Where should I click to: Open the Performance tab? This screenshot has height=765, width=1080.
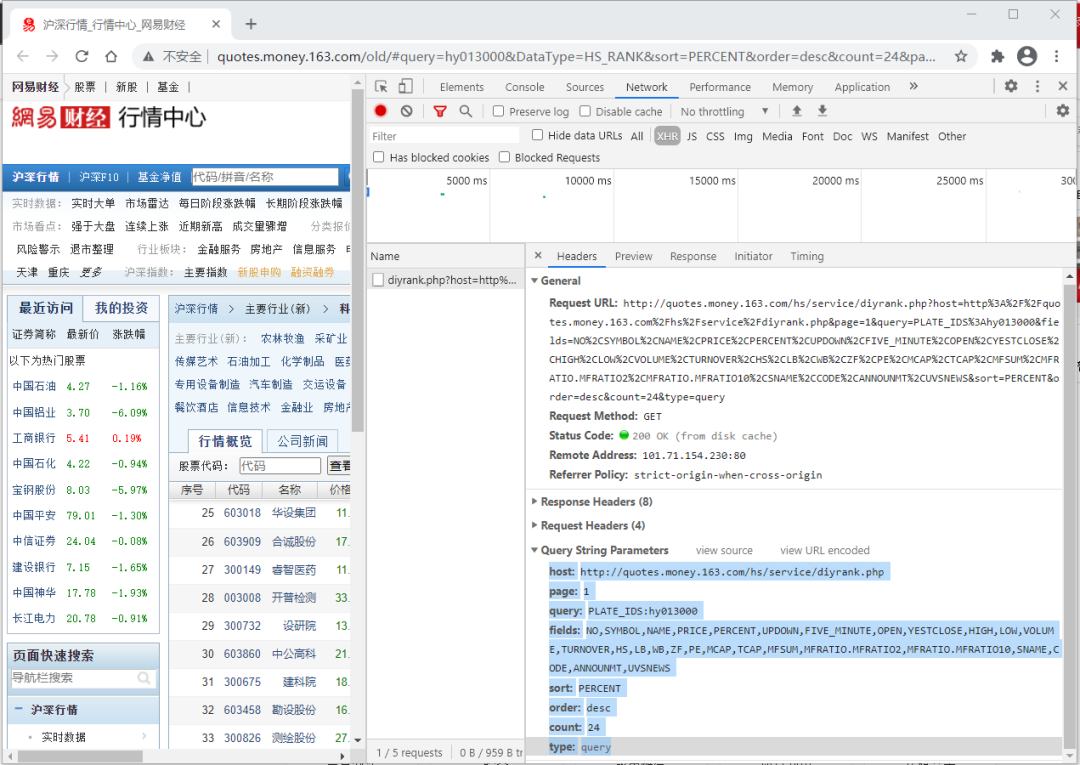[720, 87]
